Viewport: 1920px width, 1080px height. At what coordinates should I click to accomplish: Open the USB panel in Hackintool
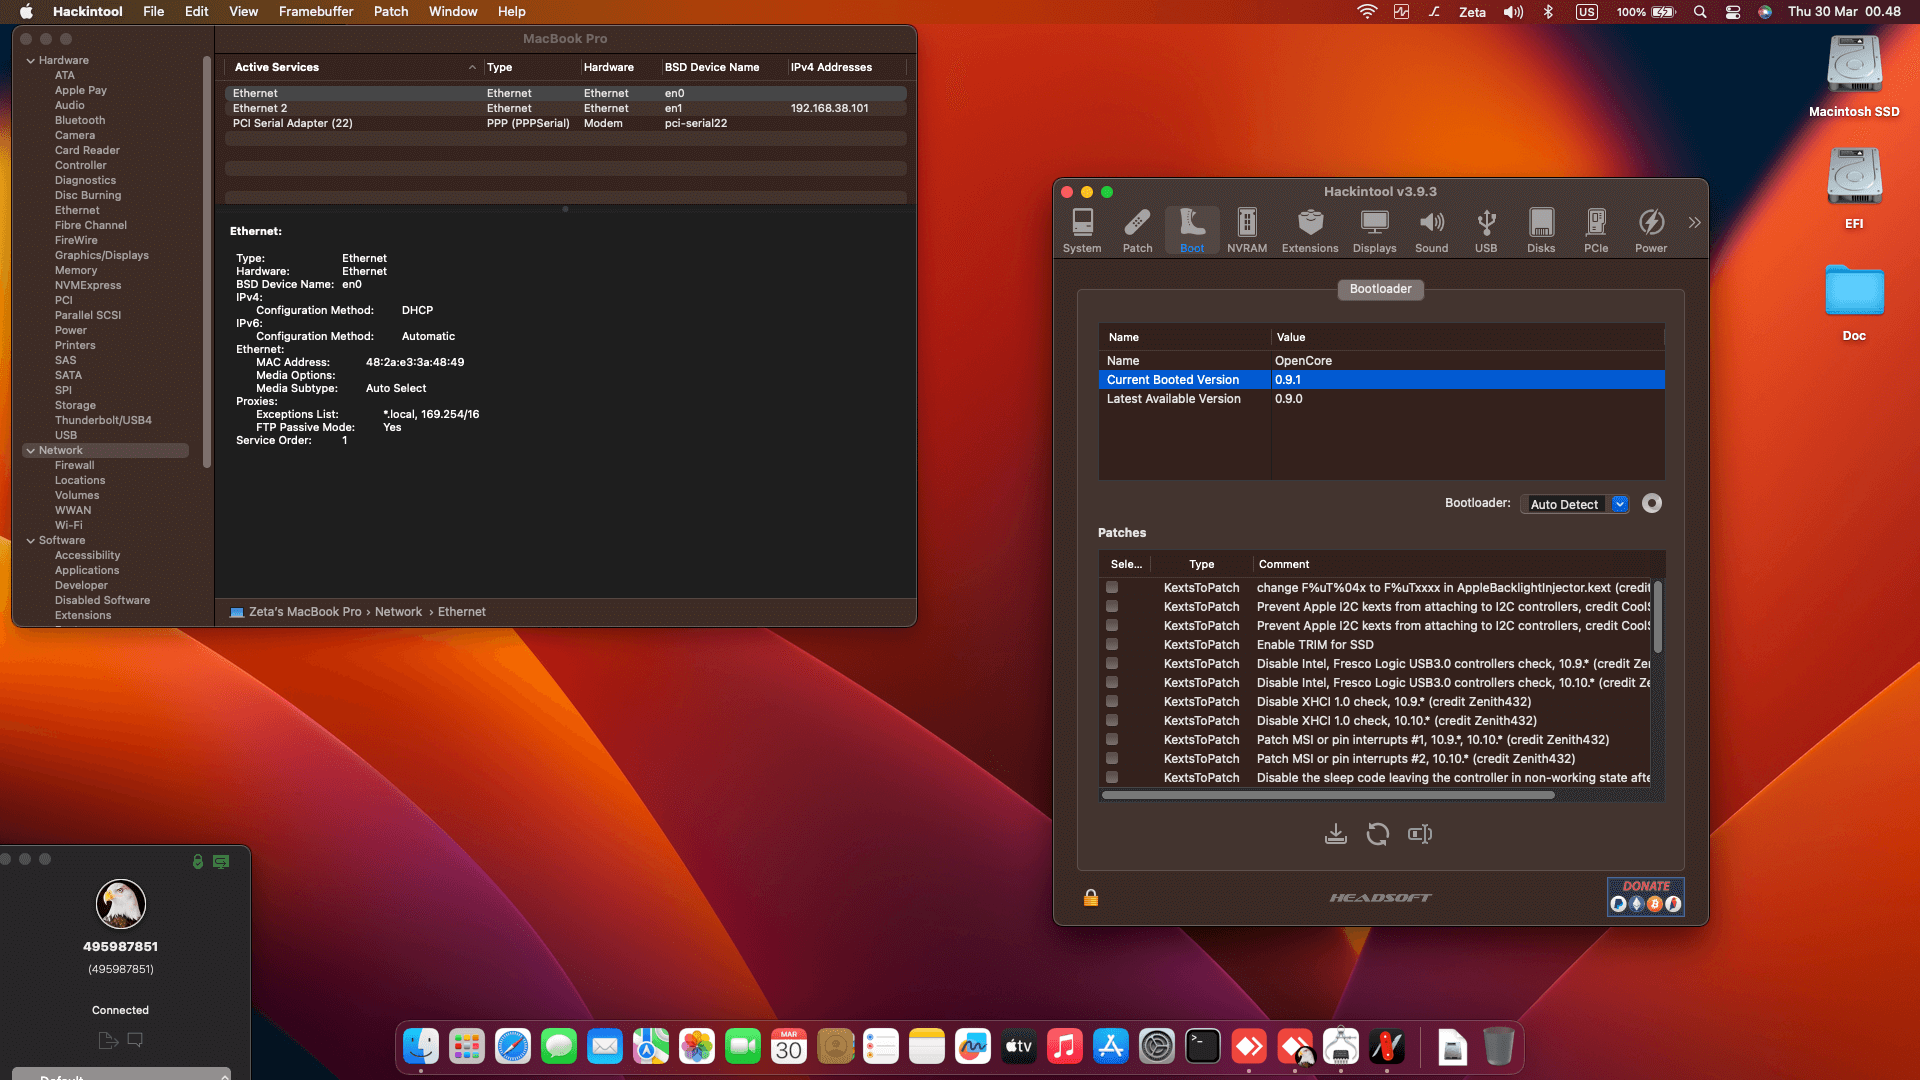[x=1486, y=230]
